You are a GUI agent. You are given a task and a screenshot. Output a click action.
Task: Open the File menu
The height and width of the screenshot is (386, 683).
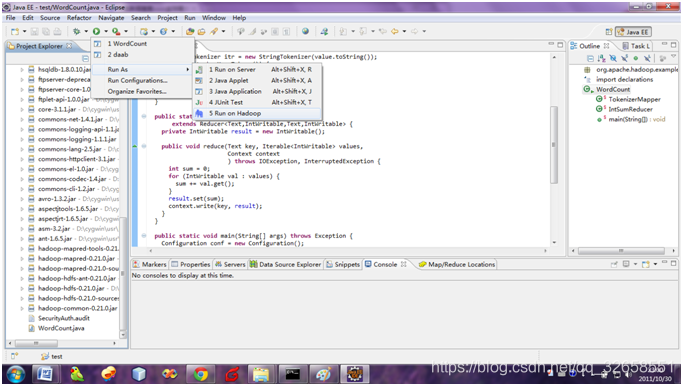tap(10, 18)
